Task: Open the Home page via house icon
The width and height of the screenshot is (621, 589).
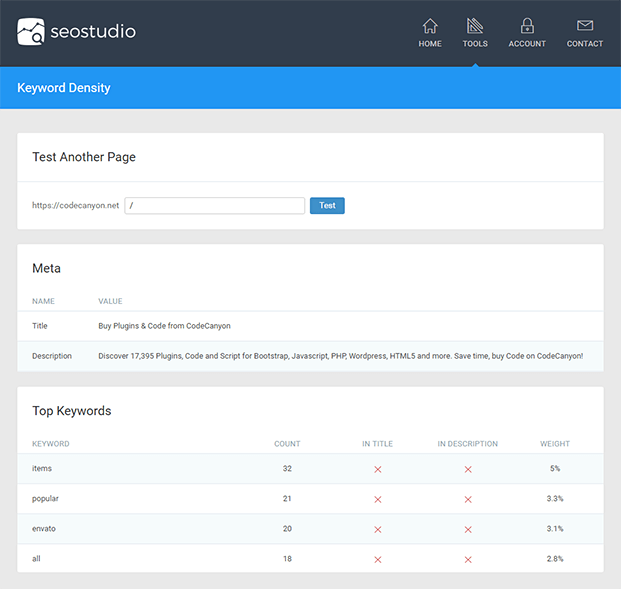Action: coord(430,26)
